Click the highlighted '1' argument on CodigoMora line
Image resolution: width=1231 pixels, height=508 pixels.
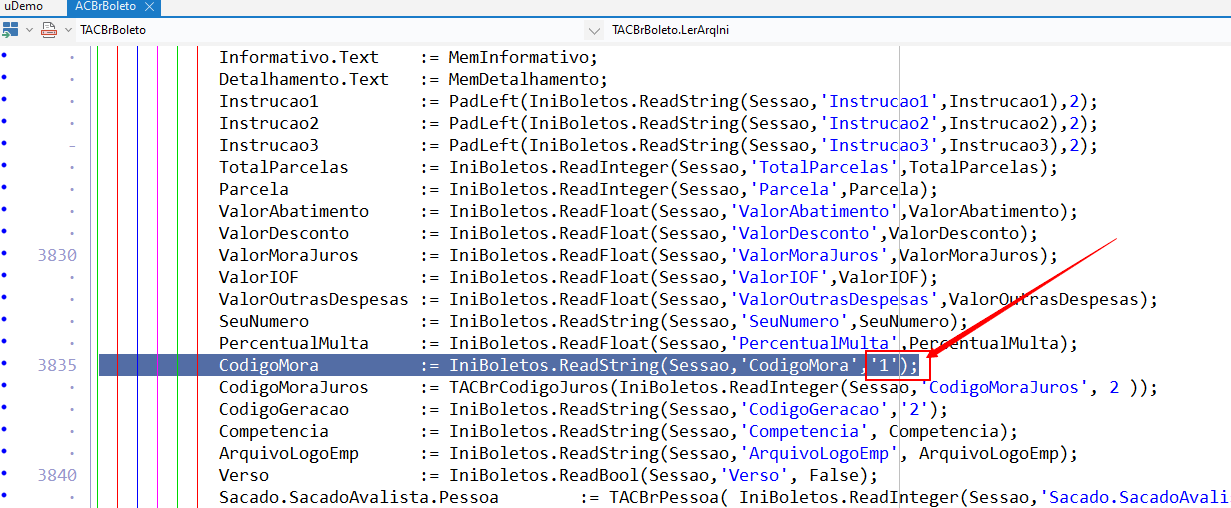[x=884, y=365]
